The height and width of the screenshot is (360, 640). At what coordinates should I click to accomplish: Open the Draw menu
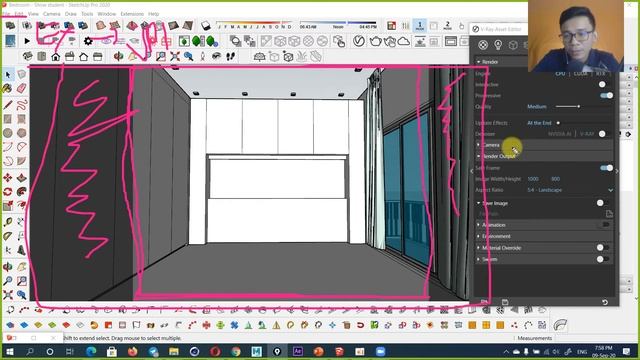pyautogui.click(x=71, y=14)
